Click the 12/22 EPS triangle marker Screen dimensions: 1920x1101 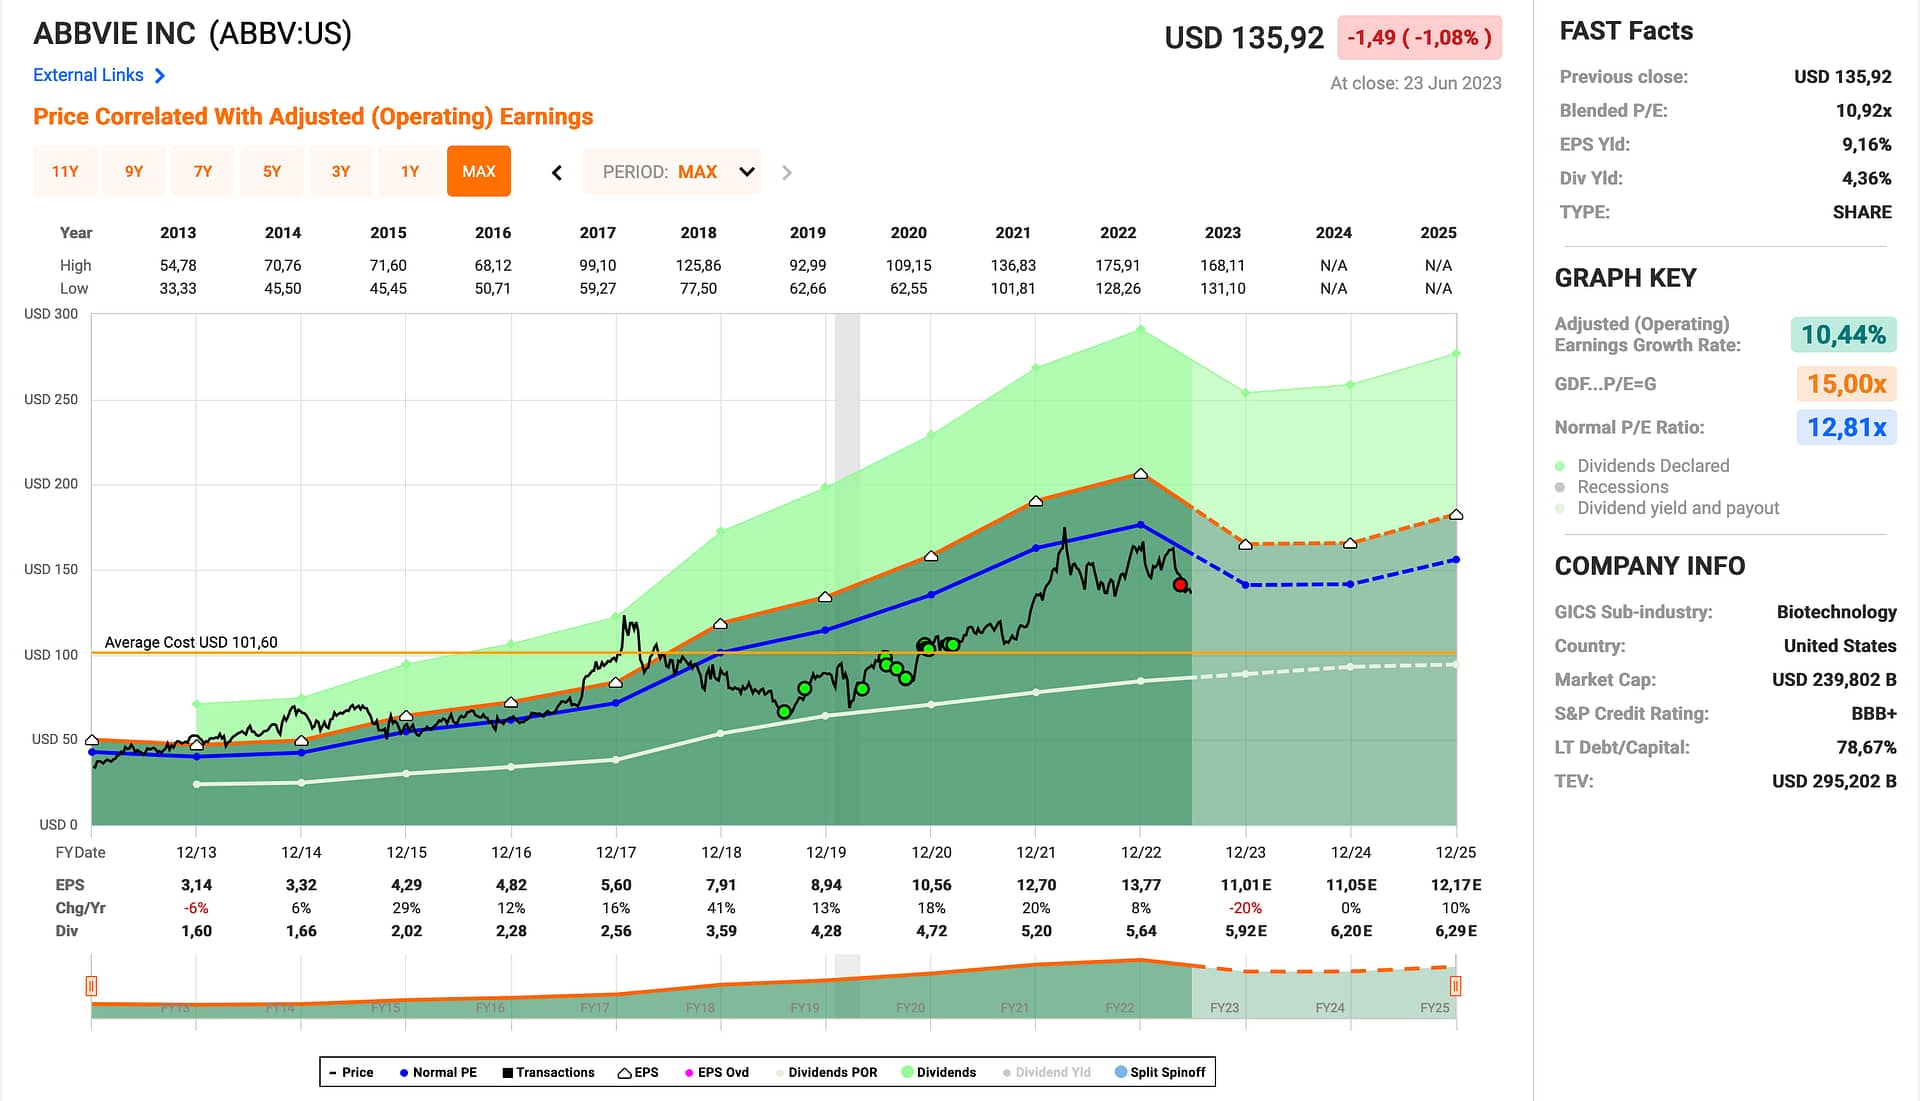1140,474
